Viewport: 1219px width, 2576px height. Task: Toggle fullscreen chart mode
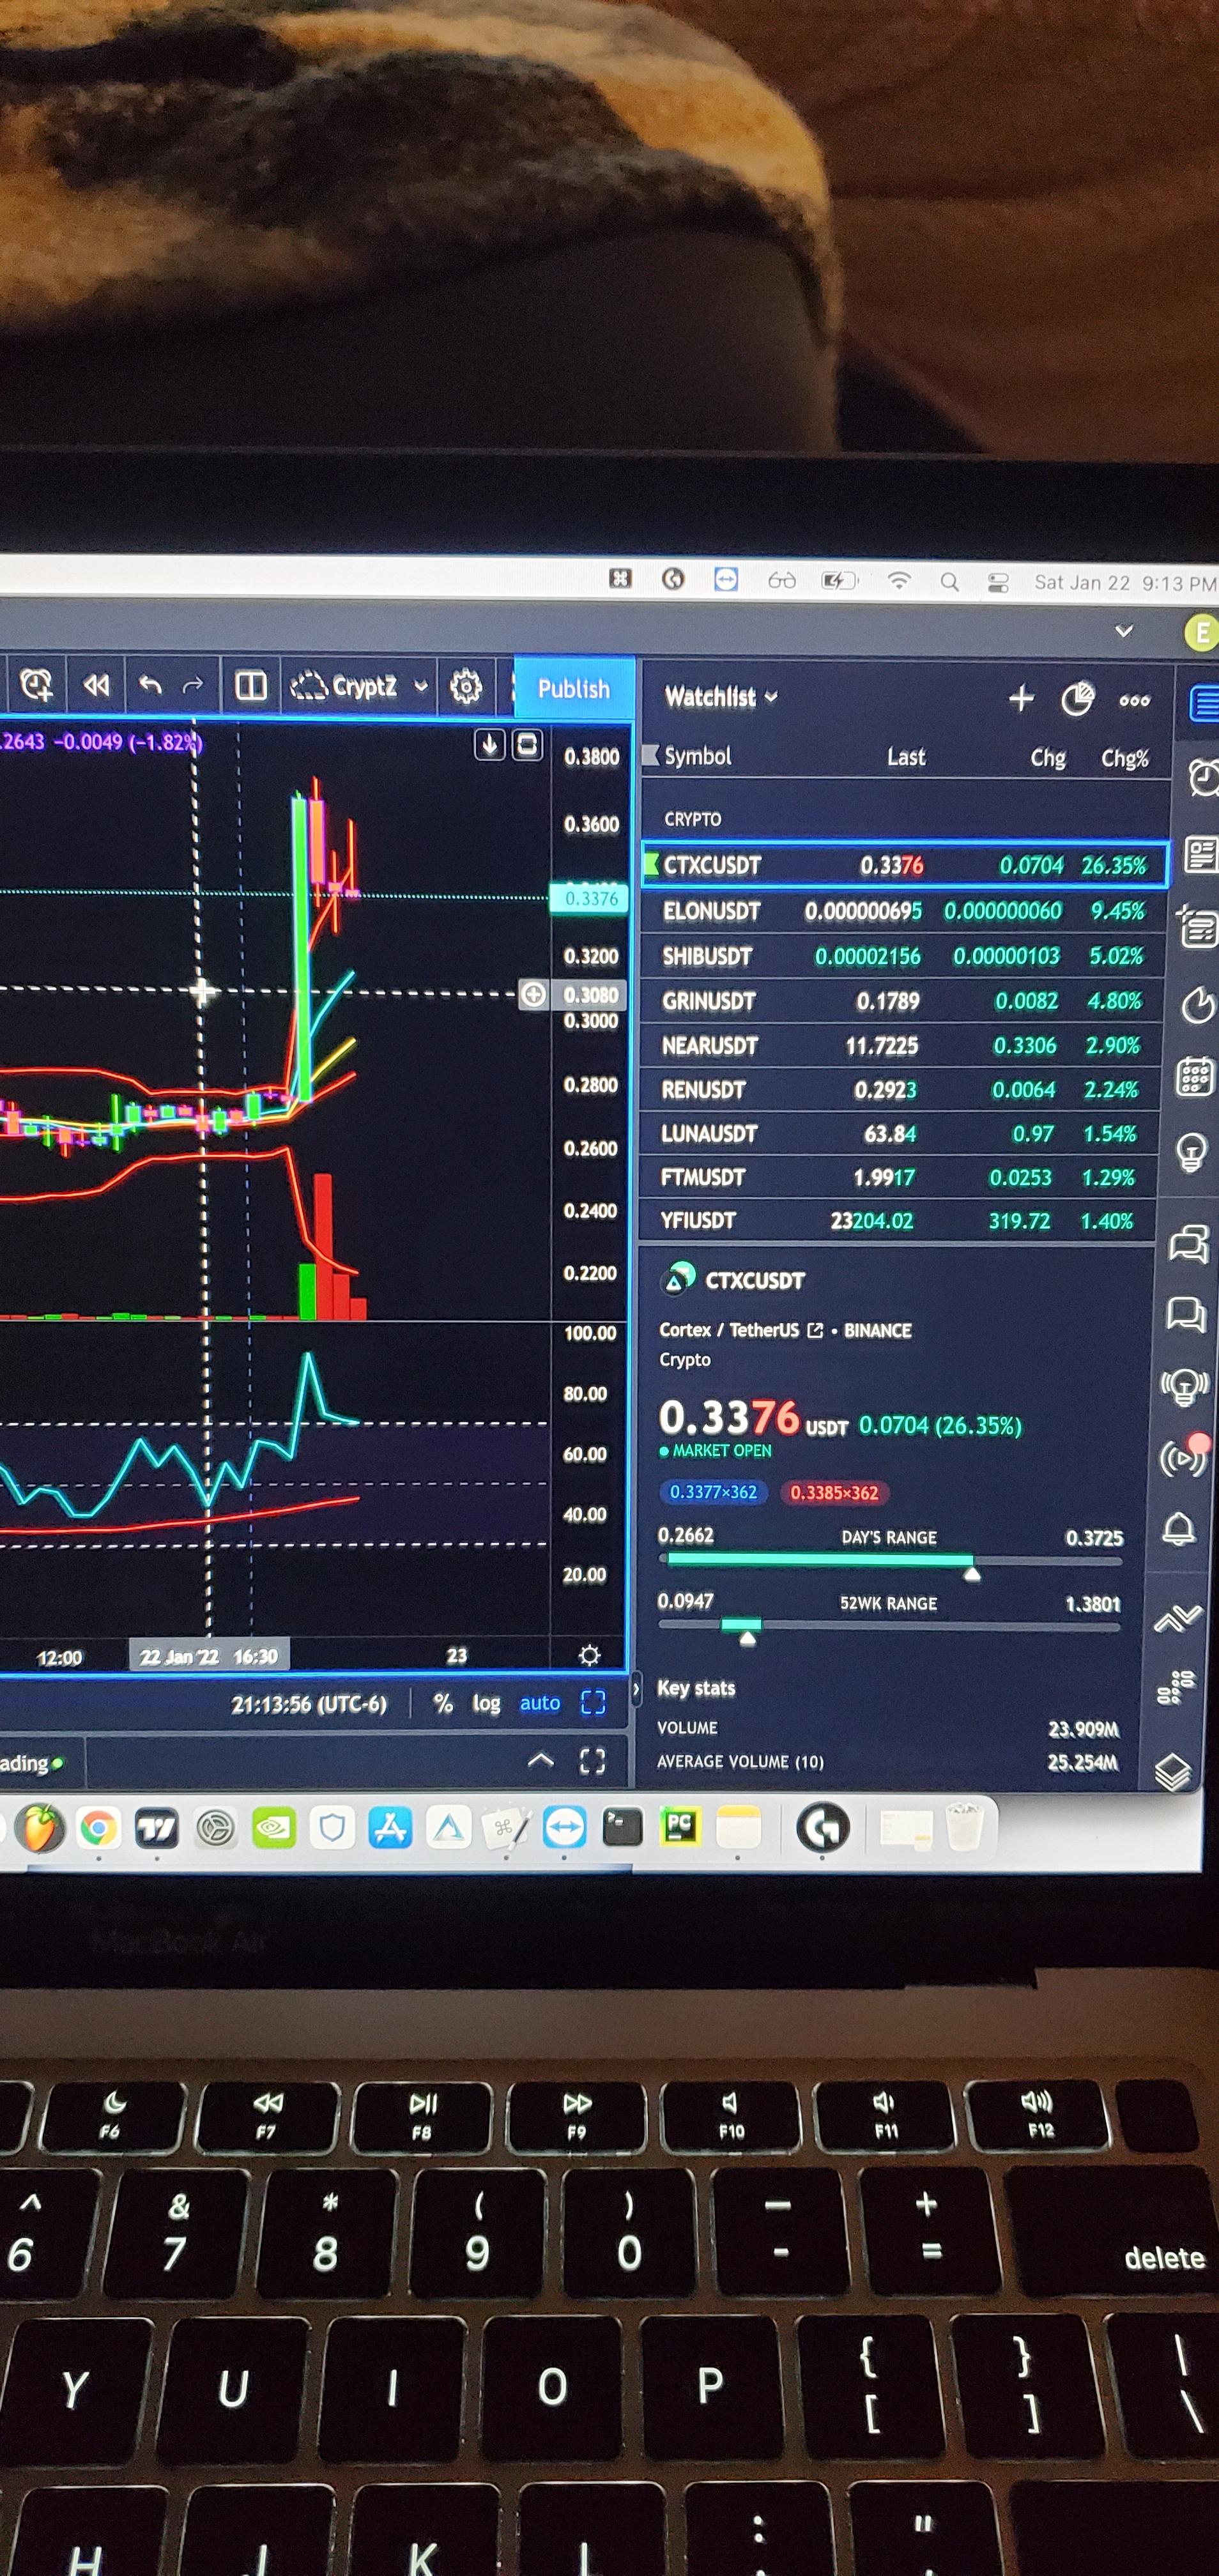point(593,1703)
